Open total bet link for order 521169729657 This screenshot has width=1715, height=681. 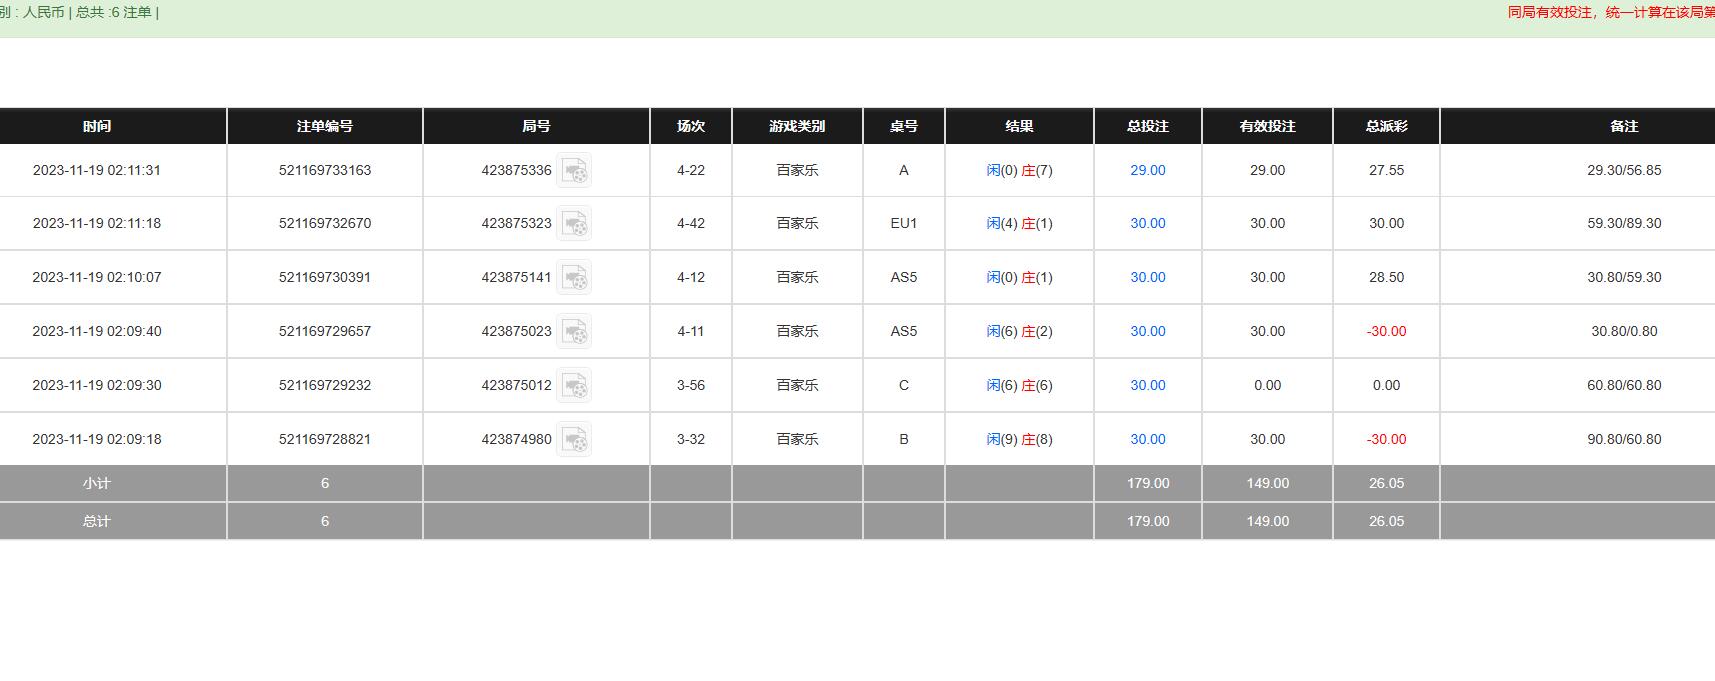(x=1148, y=331)
